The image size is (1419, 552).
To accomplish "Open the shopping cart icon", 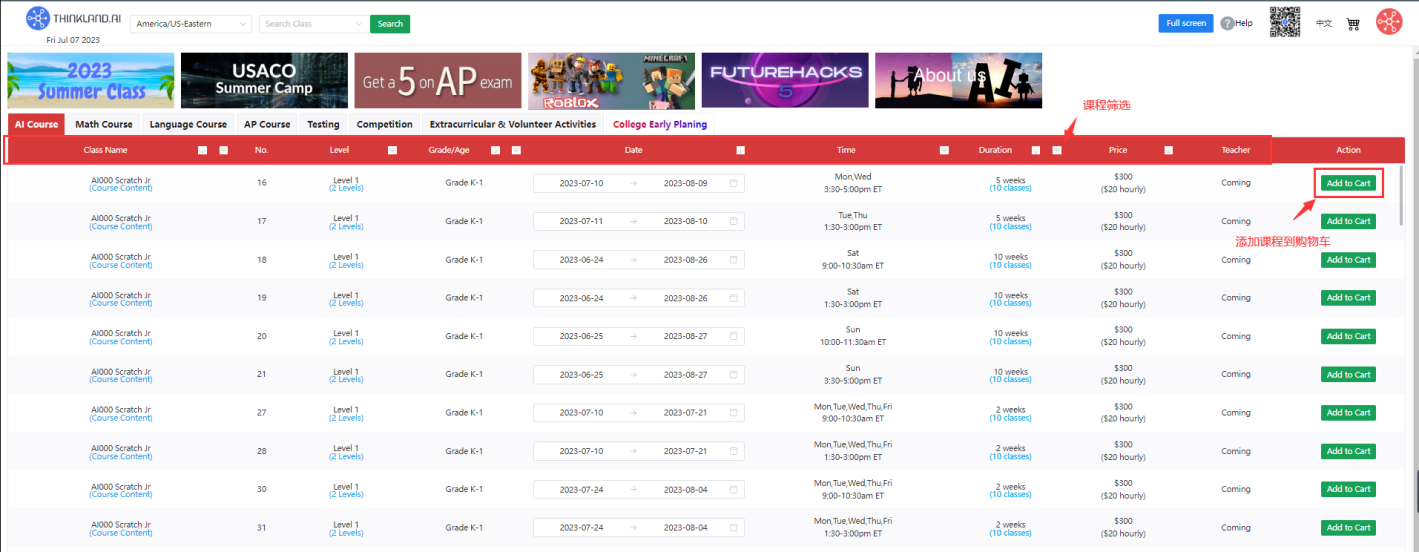I will pyautogui.click(x=1353, y=23).
